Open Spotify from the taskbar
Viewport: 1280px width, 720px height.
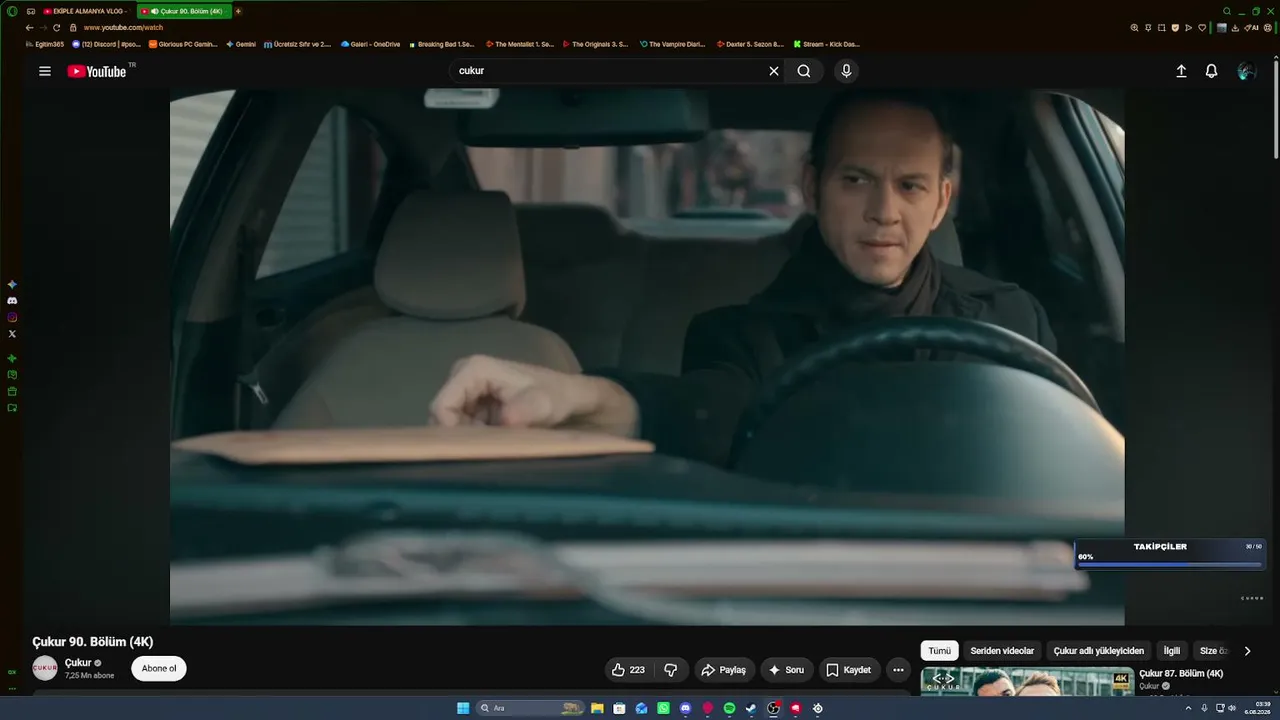729,708
